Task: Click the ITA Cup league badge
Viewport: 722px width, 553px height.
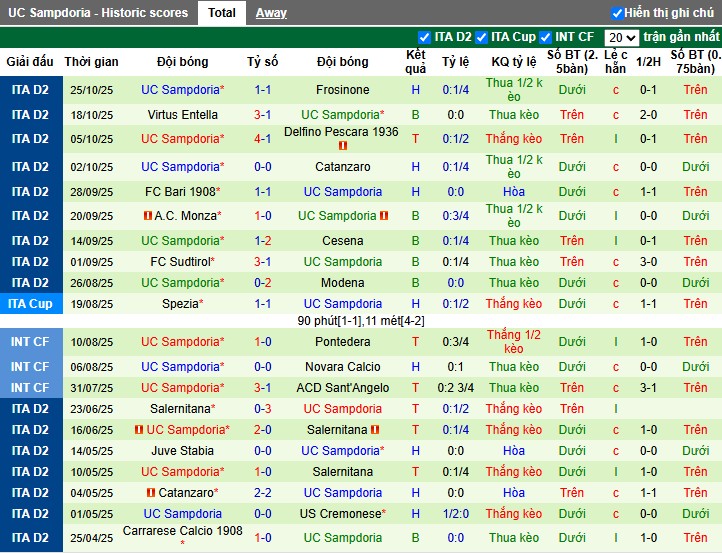Action: [x=30, y=304]
